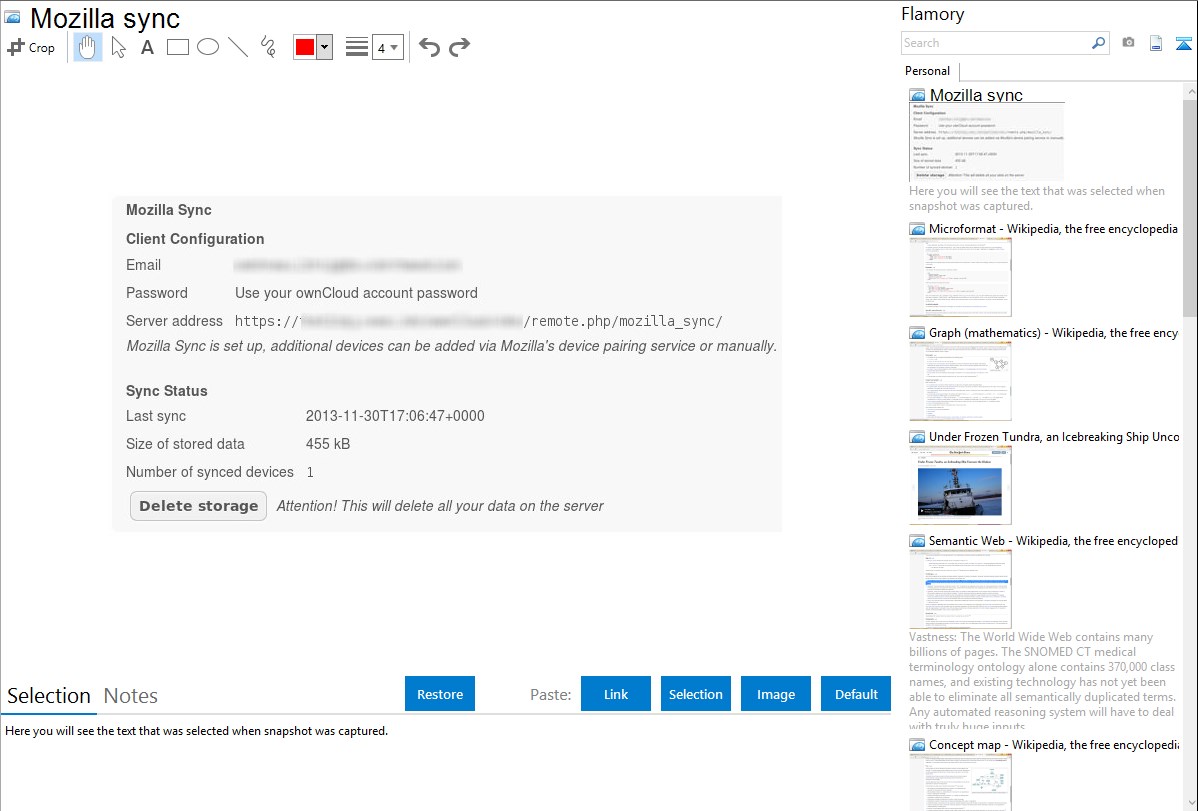Click the 'Client Configuration' heading
This screenshot has width=1198, height=811.
pyautogui.click(x=195, y=239)
